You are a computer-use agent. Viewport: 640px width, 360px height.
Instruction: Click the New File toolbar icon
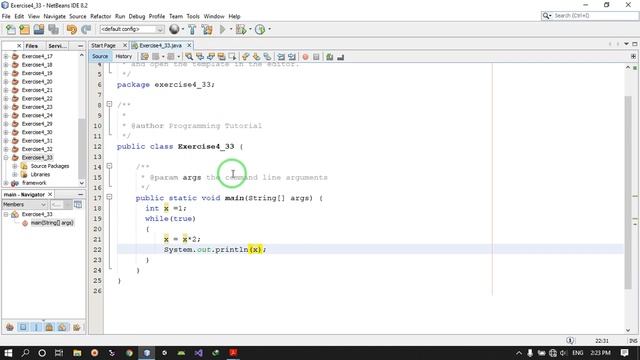tap(11, 29)
